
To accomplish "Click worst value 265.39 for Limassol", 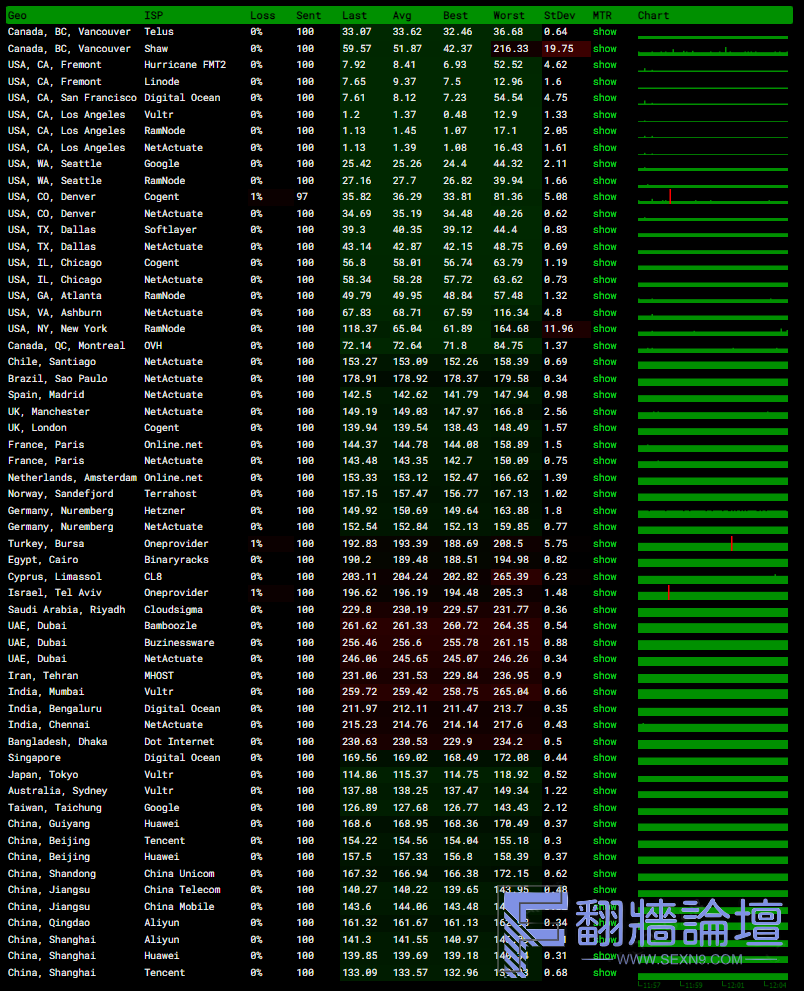I will click(x=511, y=576).
